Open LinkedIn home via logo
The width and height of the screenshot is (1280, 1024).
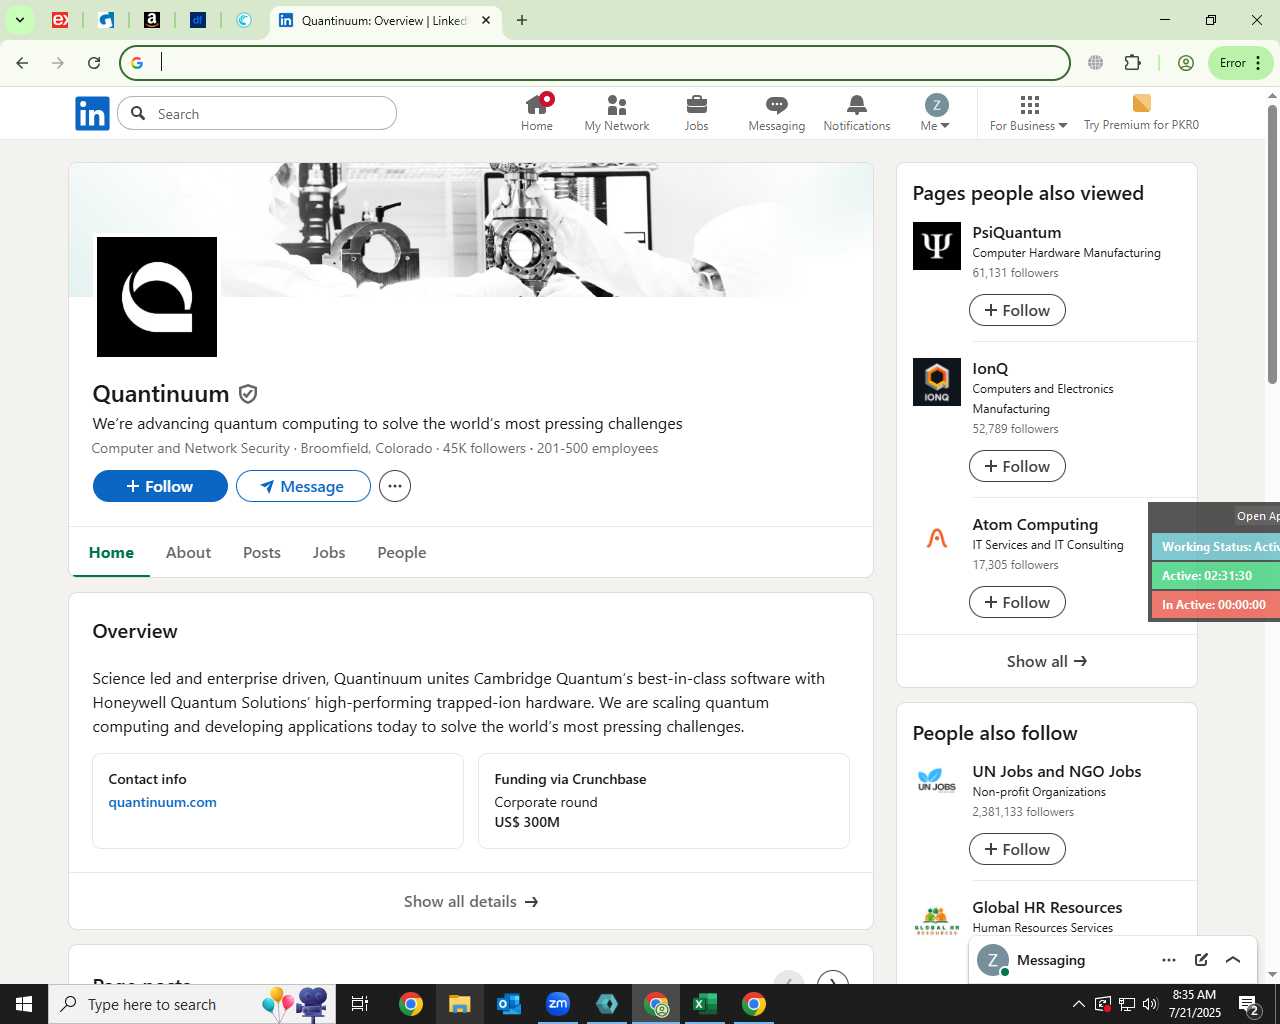click(x=92, y=114)
